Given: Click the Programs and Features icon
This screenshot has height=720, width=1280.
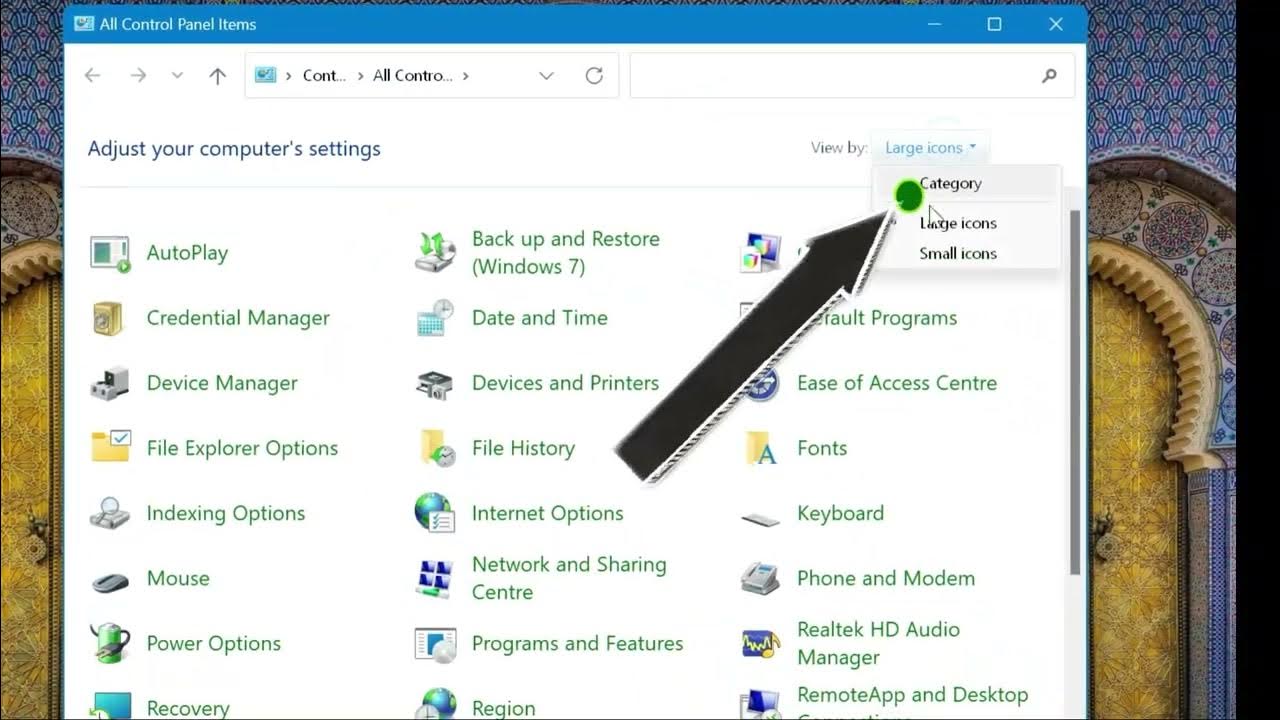Looking at the screenshot, I should 435,644.
